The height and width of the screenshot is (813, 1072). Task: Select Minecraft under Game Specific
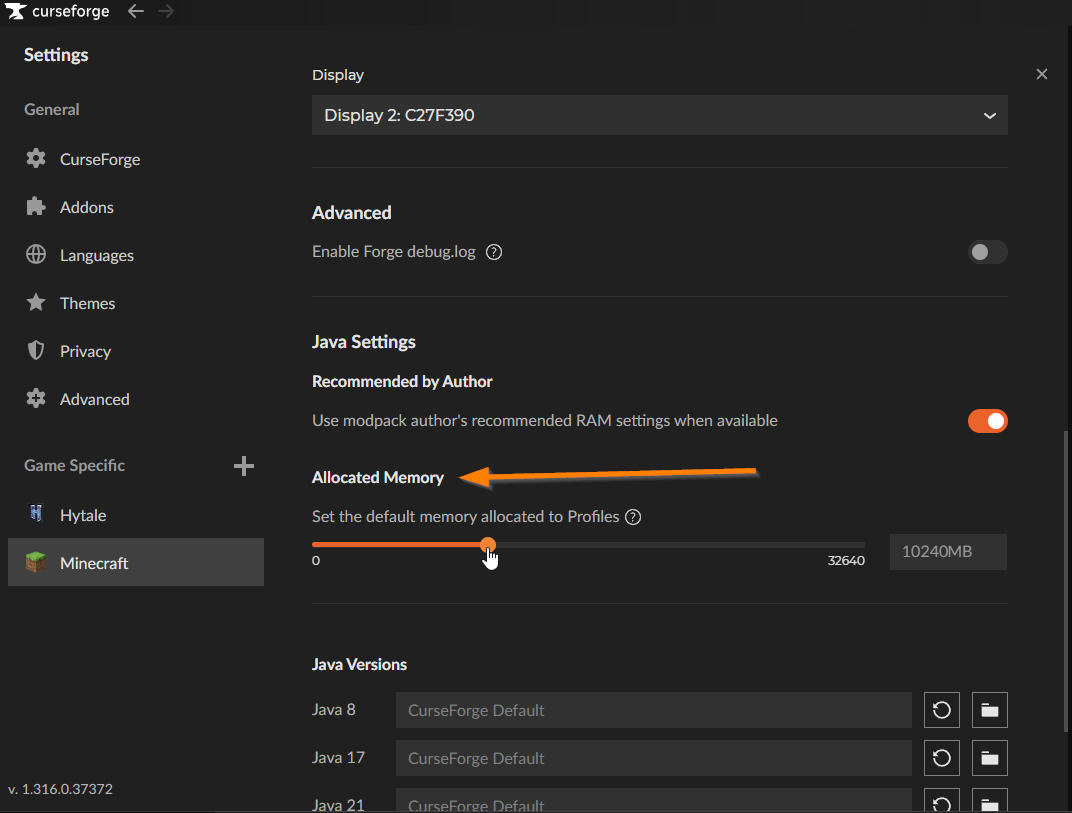click(x=135, y=562)
